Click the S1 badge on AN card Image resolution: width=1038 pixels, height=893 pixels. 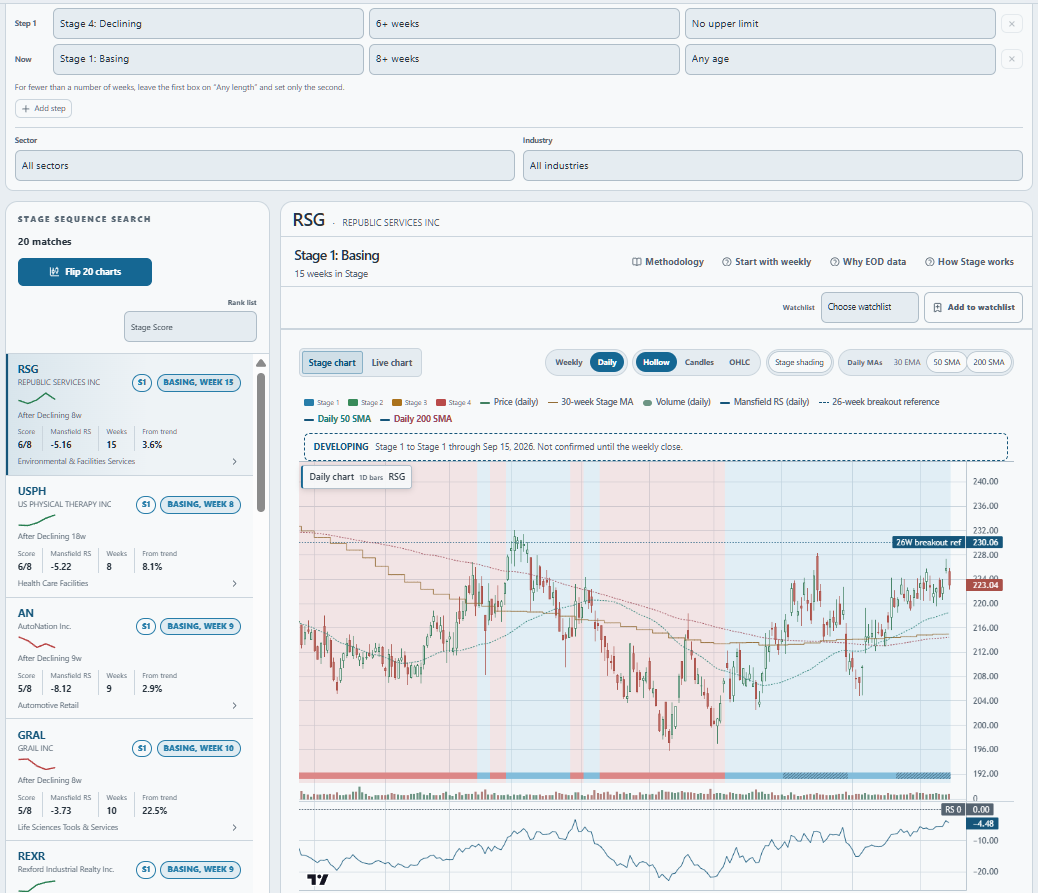point(146,626)
